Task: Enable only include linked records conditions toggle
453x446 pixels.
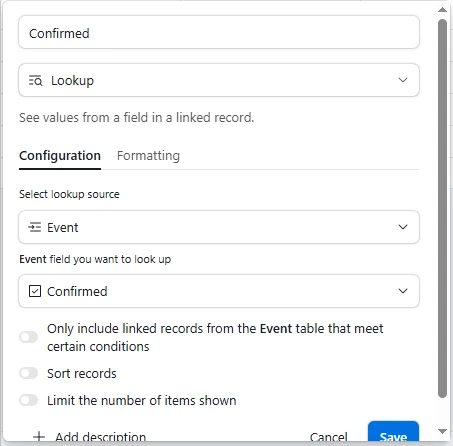Action: click(29, 337)
